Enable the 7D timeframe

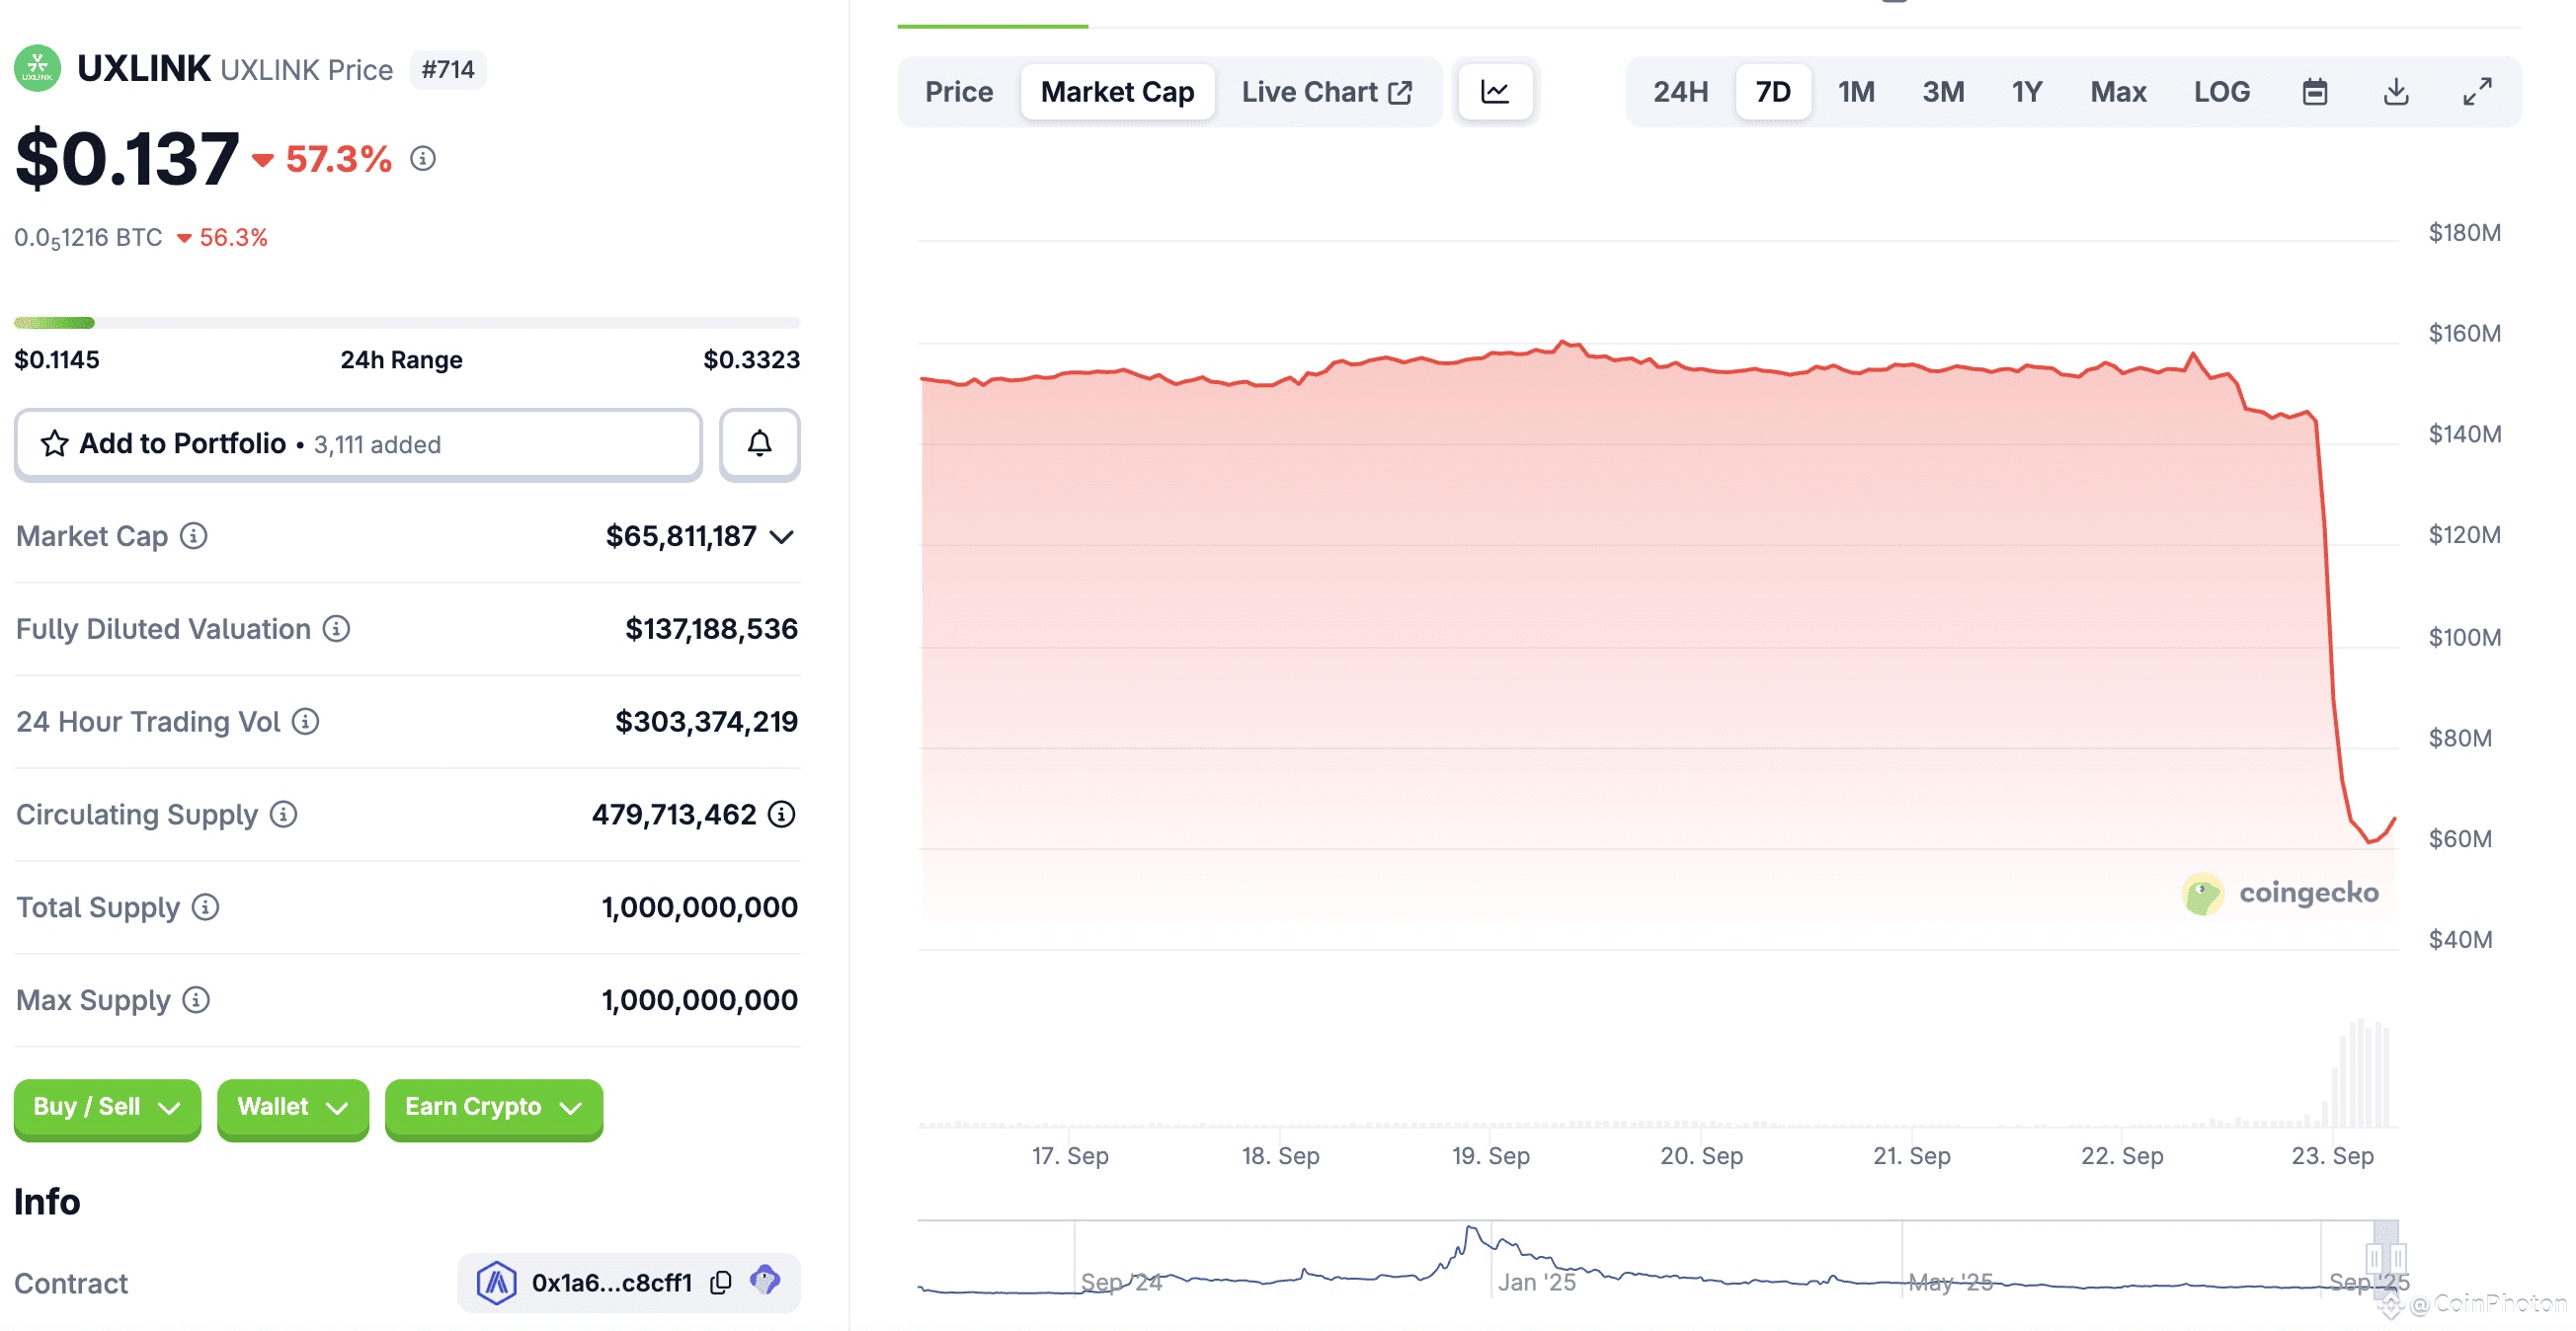pos(1772,91)
